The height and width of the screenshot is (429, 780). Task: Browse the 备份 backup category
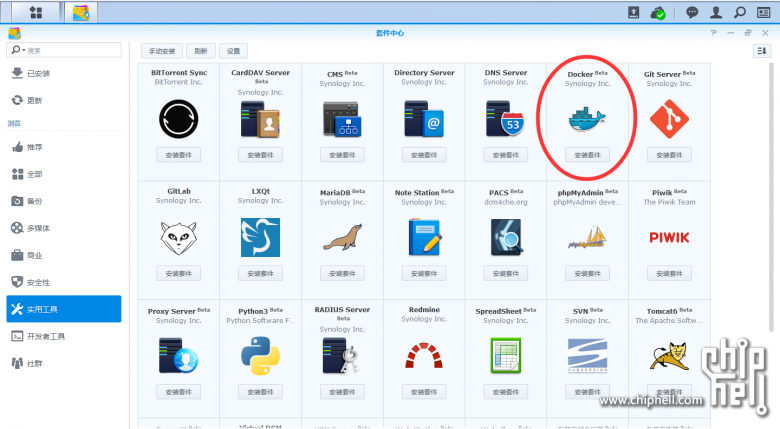(64, 201)
